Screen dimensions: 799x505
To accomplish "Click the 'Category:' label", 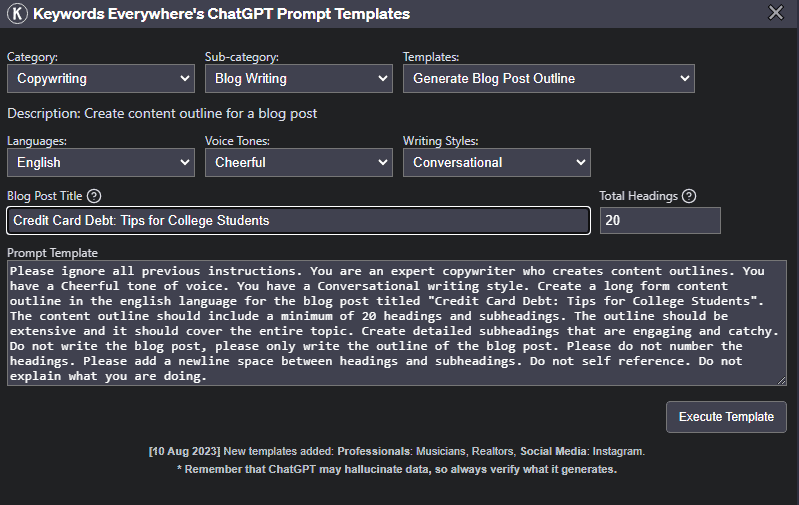I will (33, 57).
